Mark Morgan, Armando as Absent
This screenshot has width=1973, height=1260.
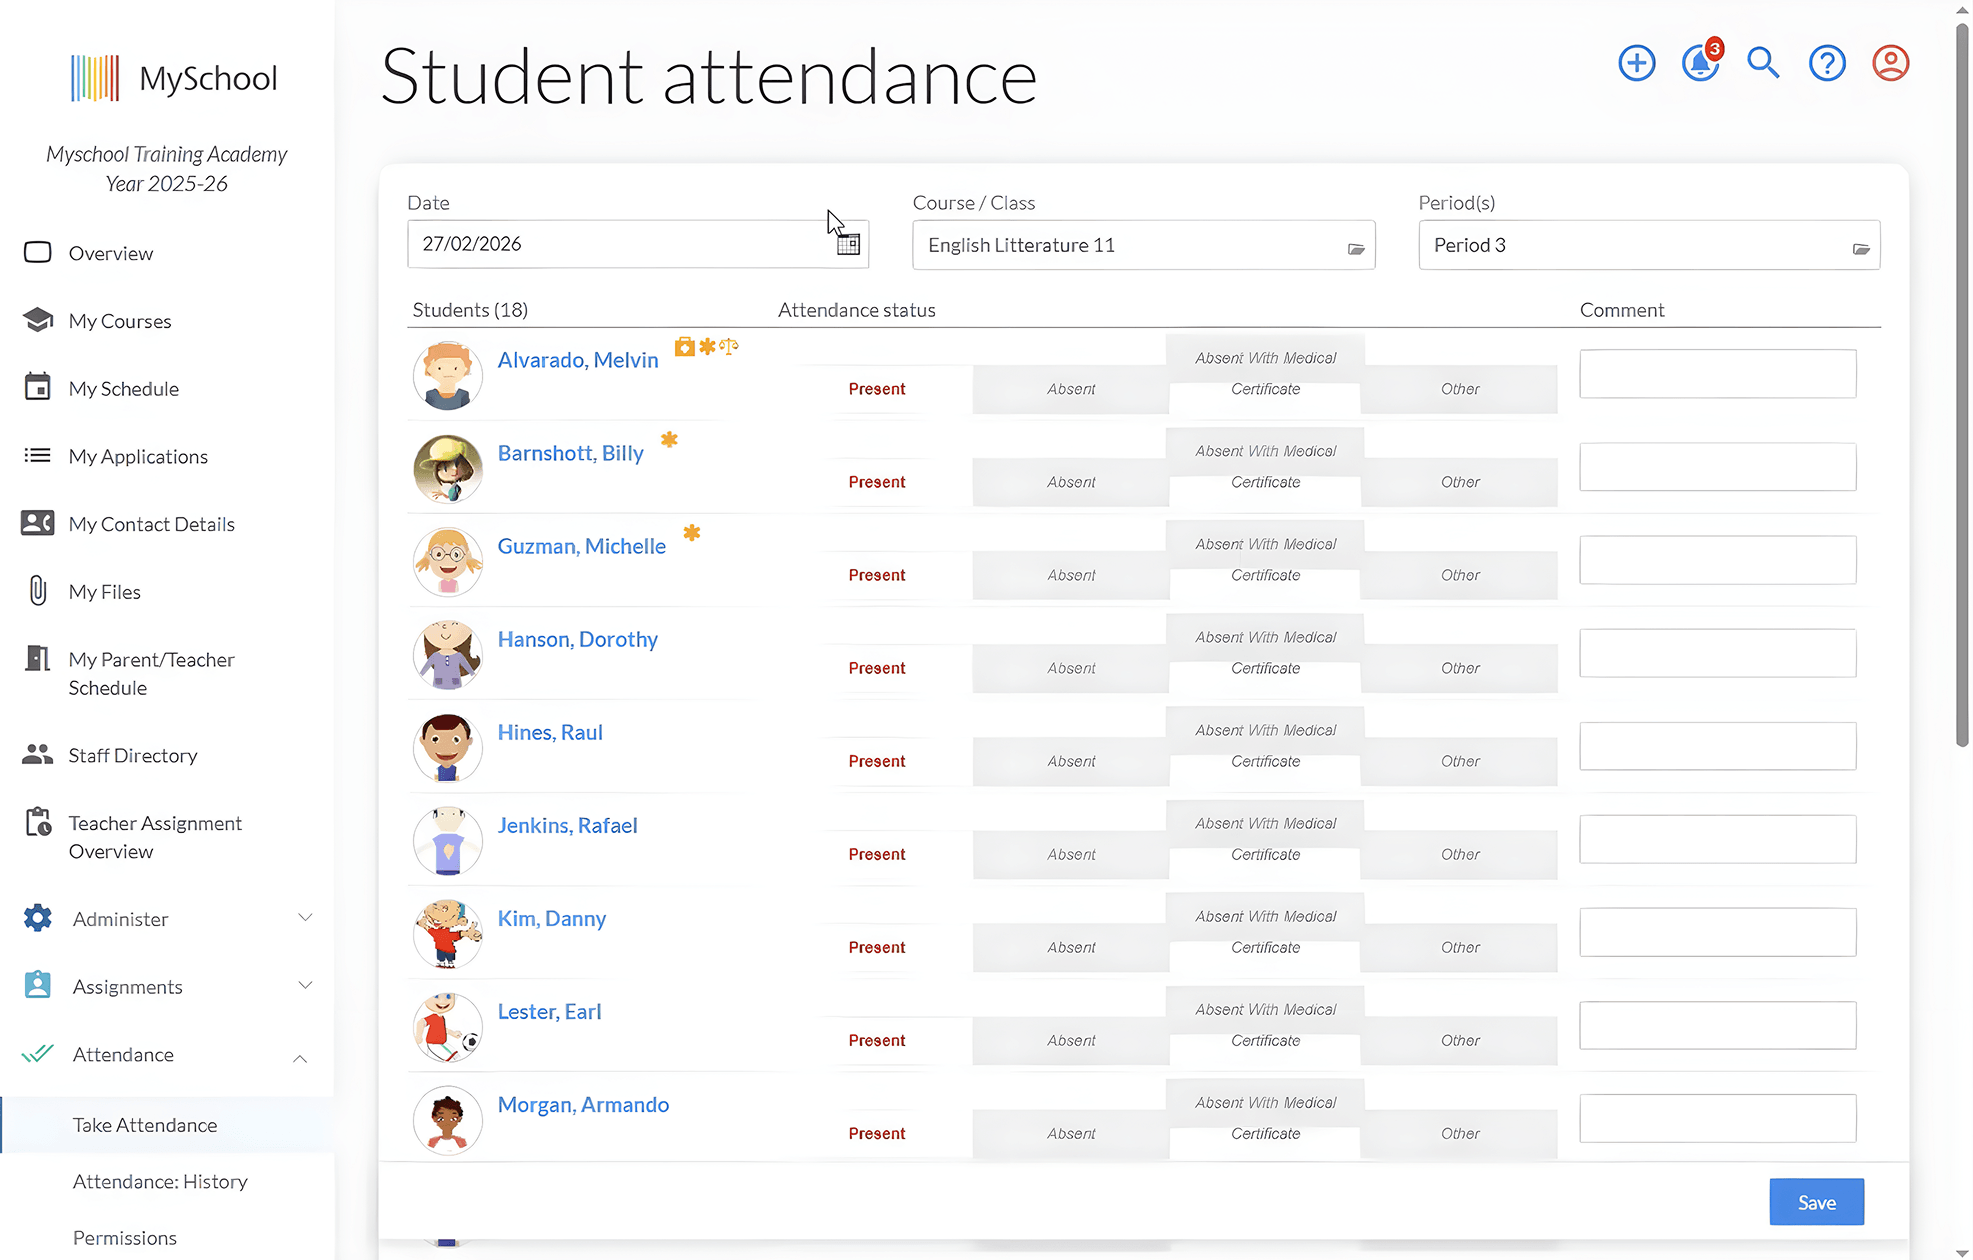1070,1133
